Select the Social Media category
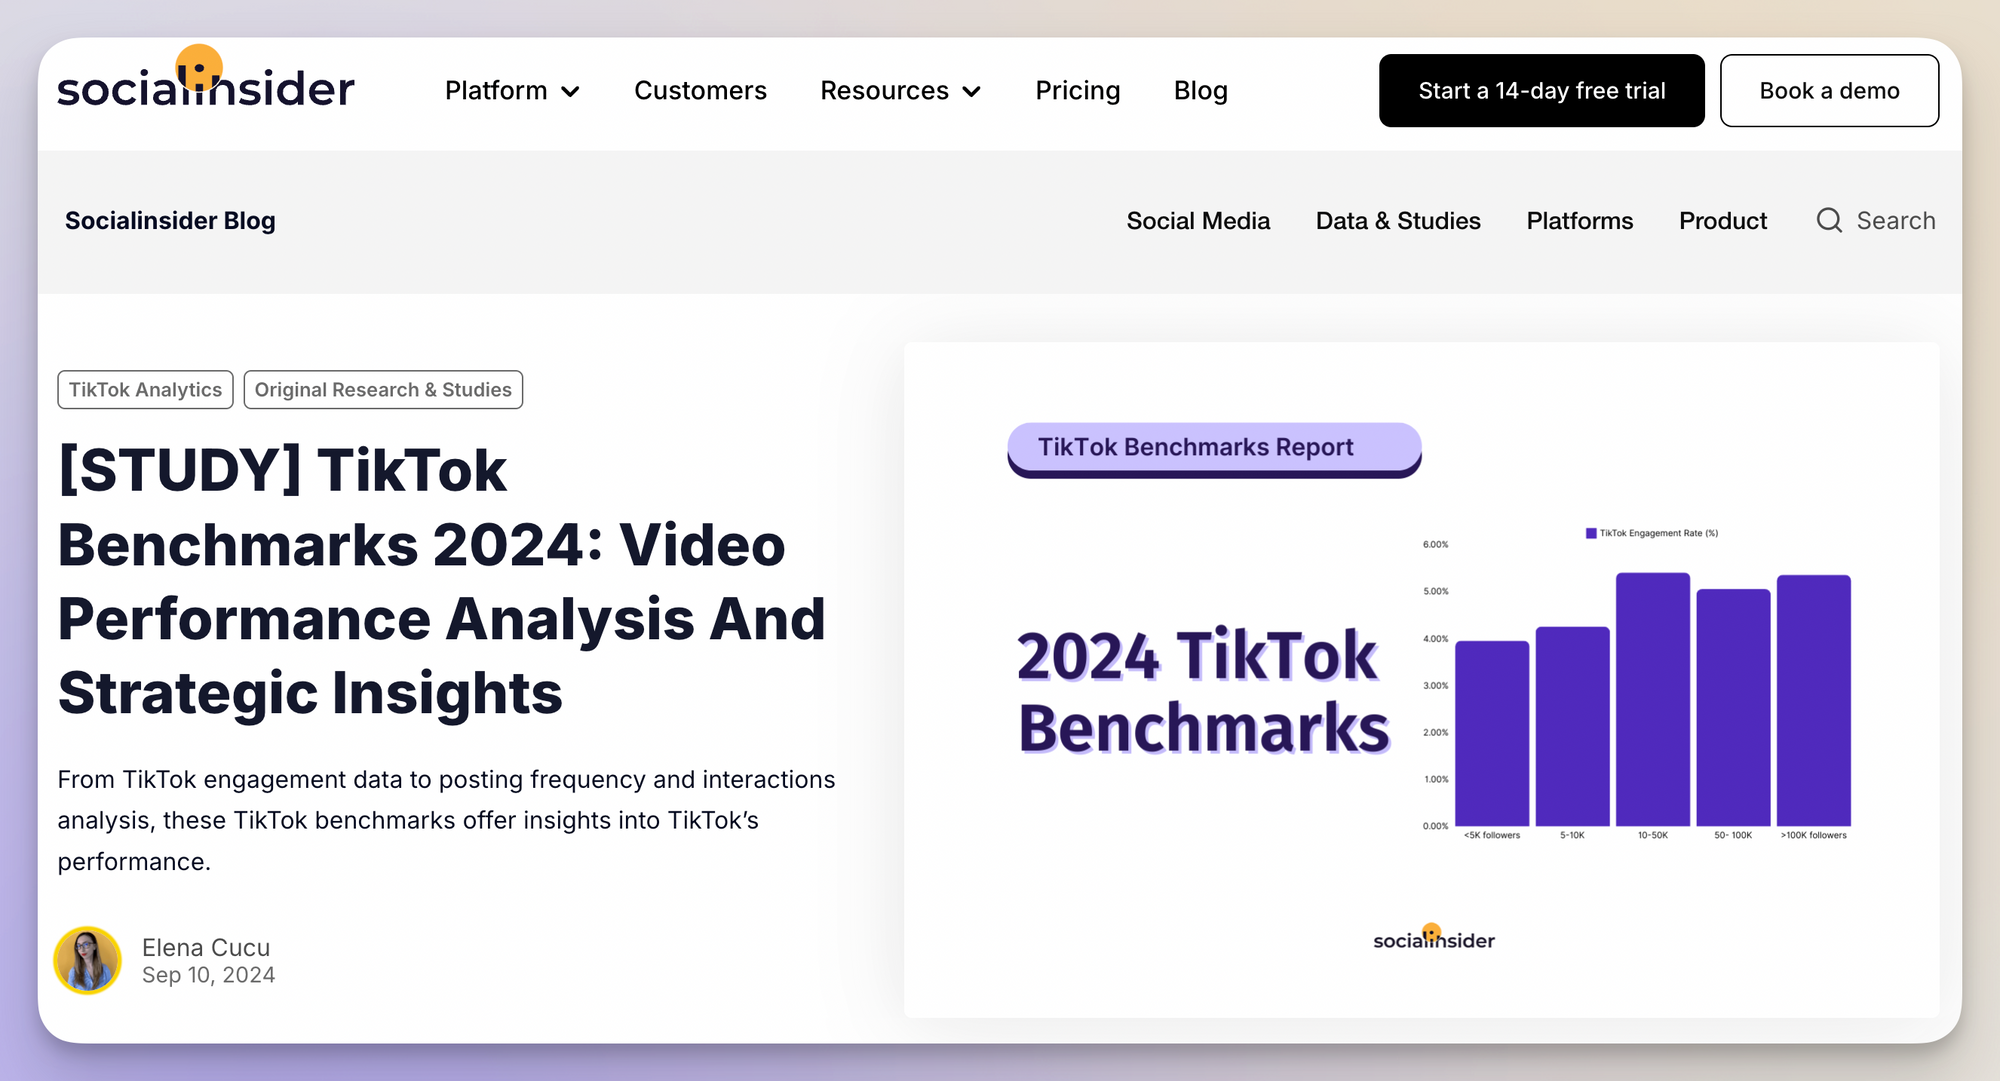2000x1081 pixels. (1198, 220)
